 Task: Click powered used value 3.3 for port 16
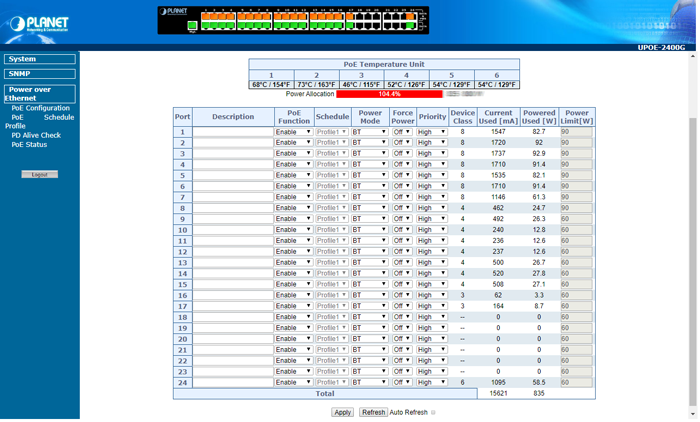pos(539,295)
